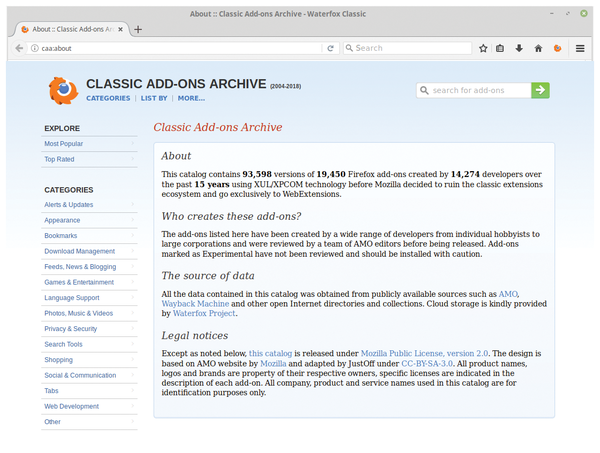Click the magnifier in add-ons search box

pos(424,90)
